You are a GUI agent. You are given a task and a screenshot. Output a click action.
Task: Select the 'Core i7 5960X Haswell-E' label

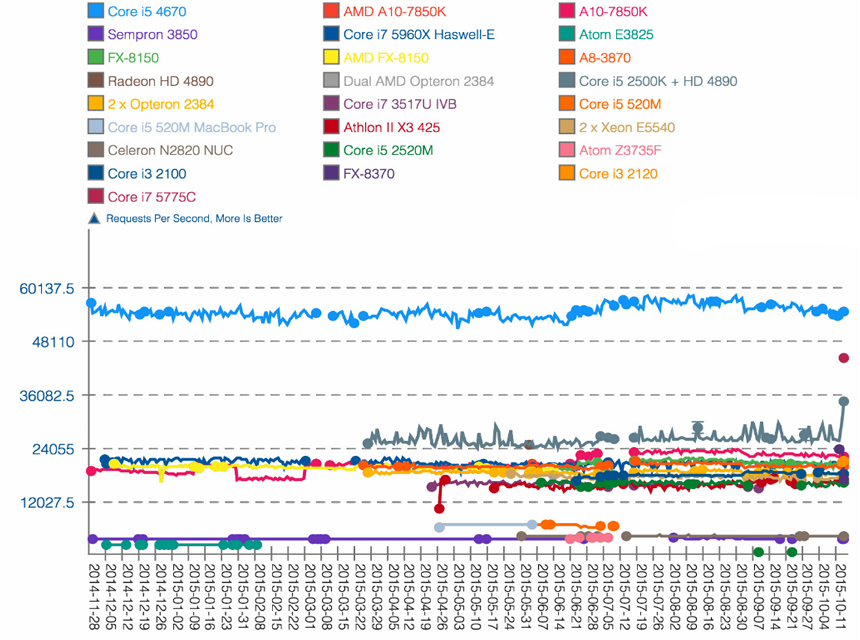419,35
